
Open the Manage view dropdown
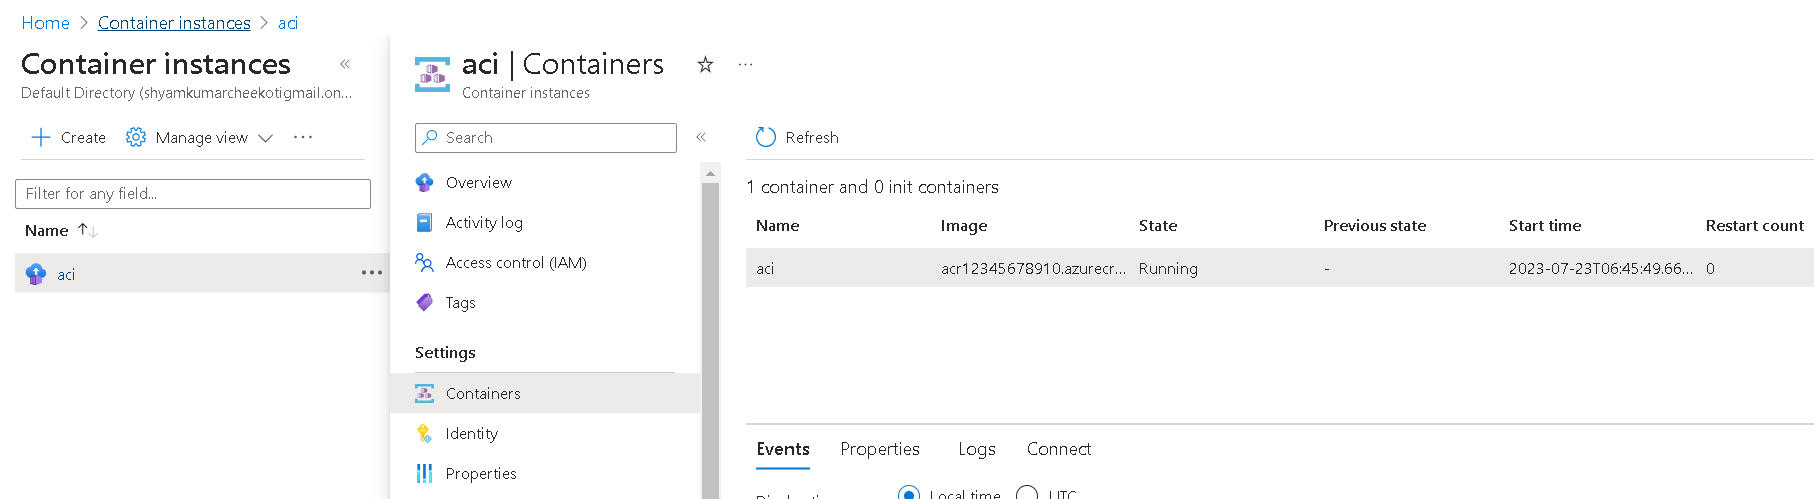click(200, 138)
